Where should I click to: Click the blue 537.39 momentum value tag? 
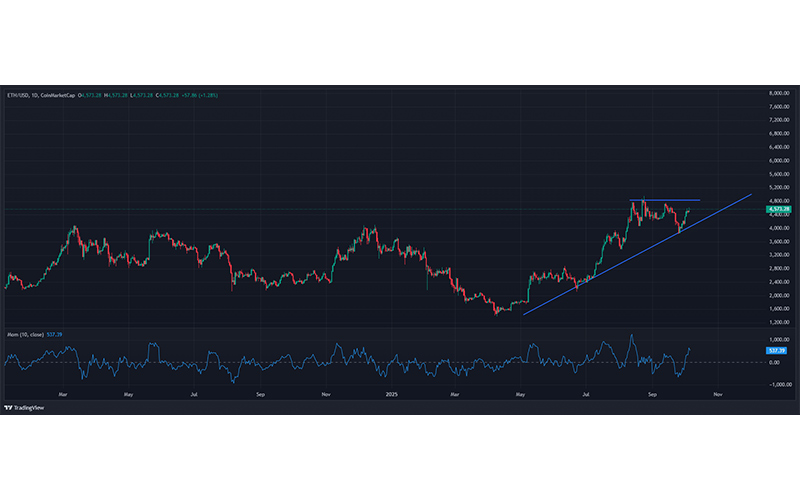(x=778, y=351)
